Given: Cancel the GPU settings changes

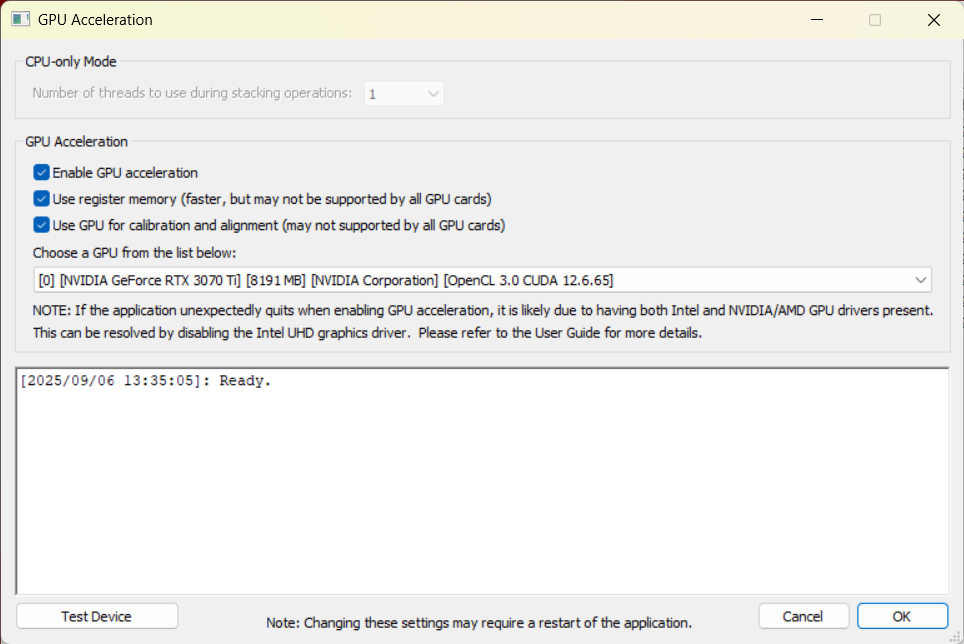Looking at the screenshot, I should 804,616.
